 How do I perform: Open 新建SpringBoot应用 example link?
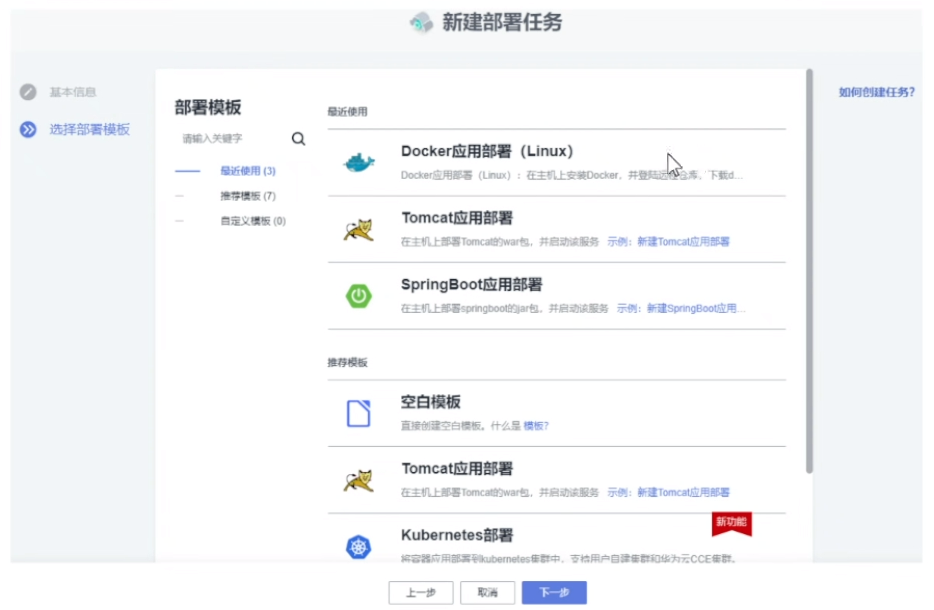696,308
